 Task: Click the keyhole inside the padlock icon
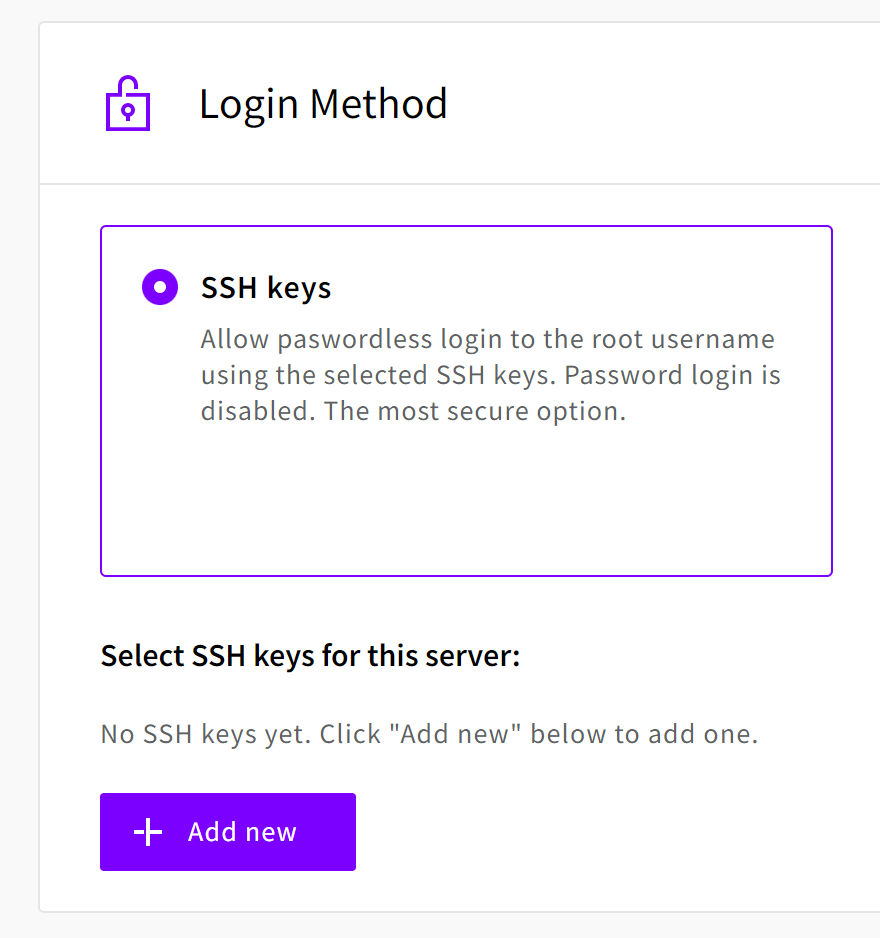click(127, 112)
